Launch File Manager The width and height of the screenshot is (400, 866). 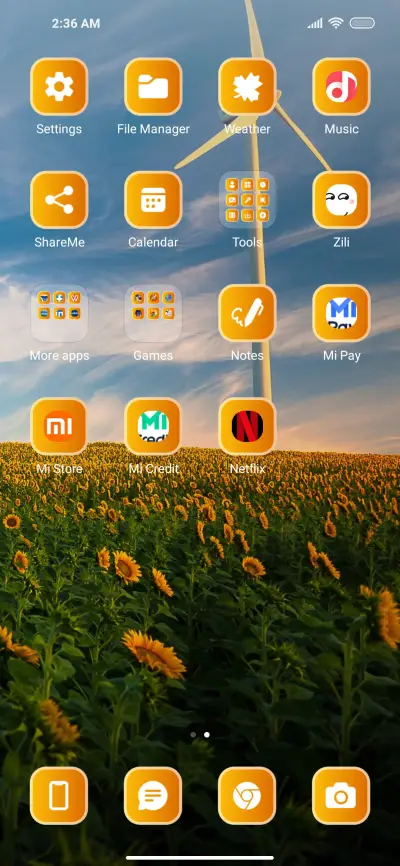pyautogui.click(x=153, y=87)
